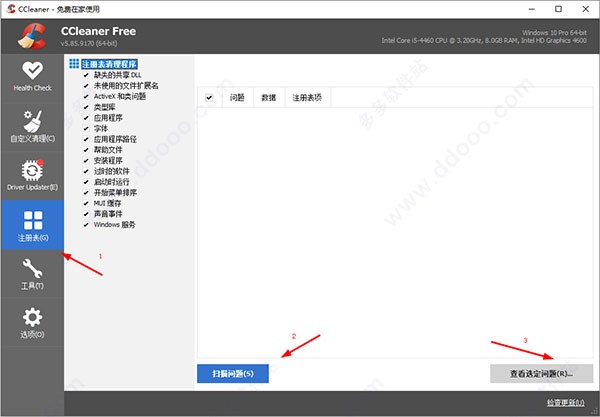Toggle 开始菜单排序 checkbox

tap(86, 193)
